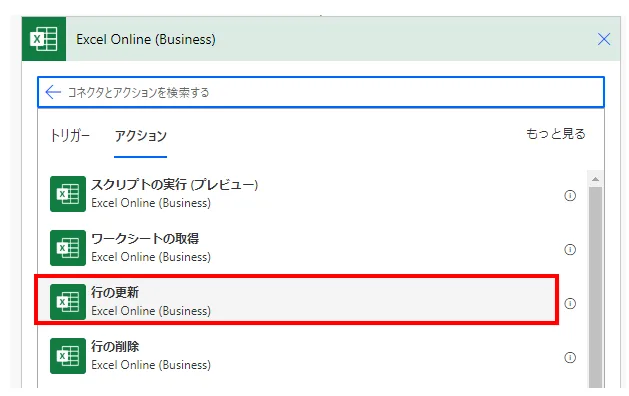629x396 pixels.
Task: Show info for 行の削除 action
Action: pyautogui.click(x=570, y=357)
